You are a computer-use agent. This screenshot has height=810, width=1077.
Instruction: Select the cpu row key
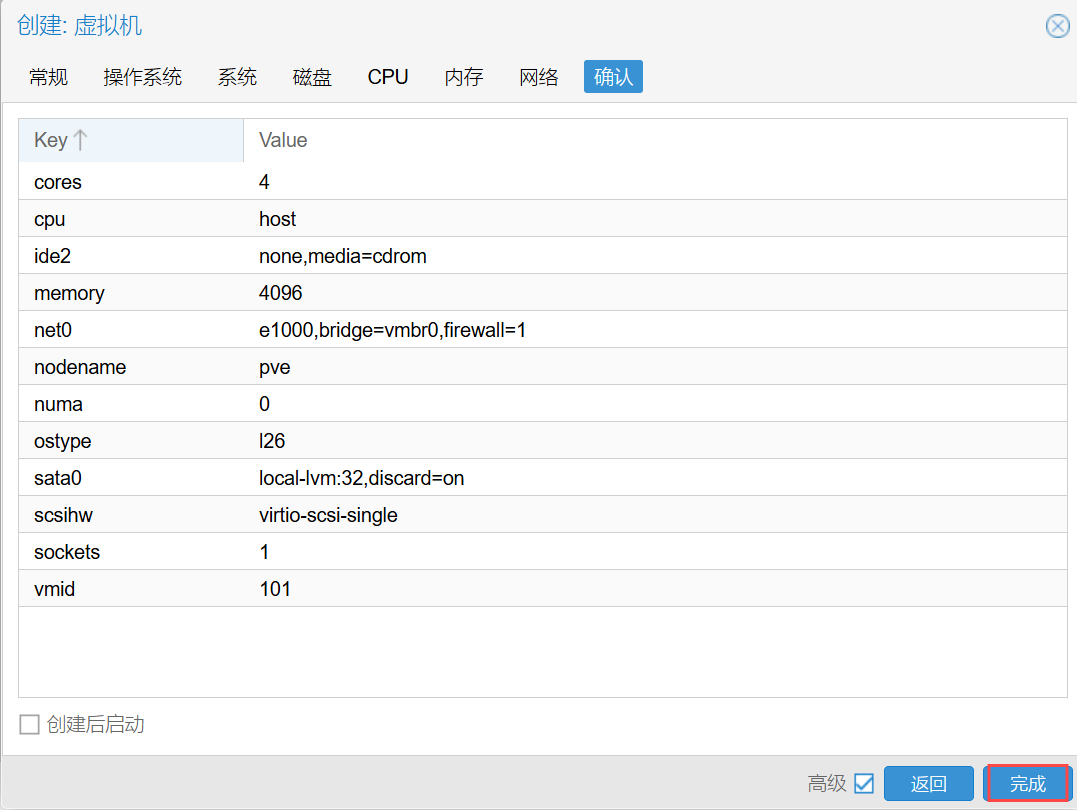pos(49,219)
